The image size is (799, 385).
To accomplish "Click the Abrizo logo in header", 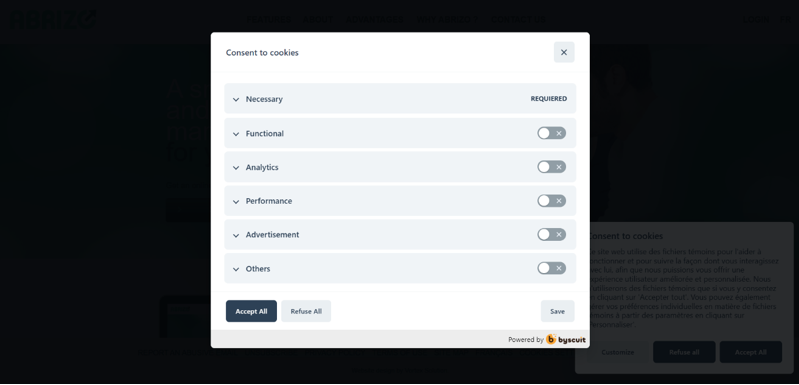I will pyautogui.click(x=53, y=19).
